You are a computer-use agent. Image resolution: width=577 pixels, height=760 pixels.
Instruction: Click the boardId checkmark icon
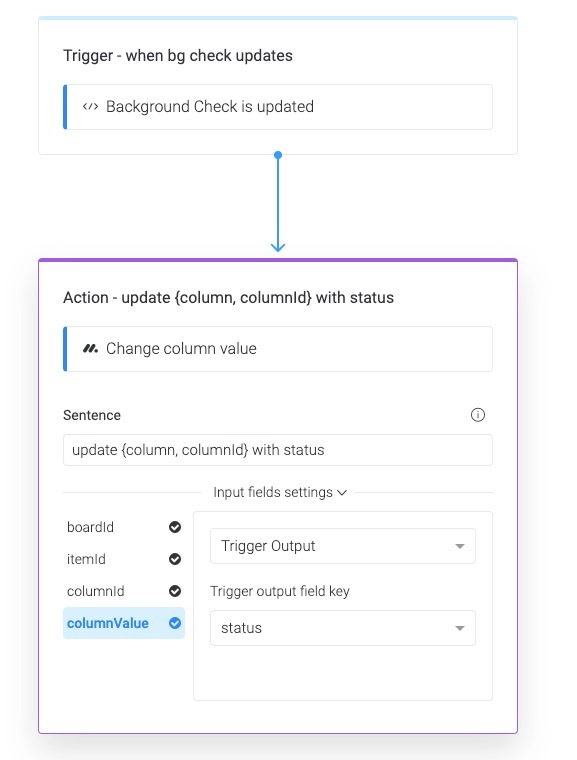click(x=175, y=527)
